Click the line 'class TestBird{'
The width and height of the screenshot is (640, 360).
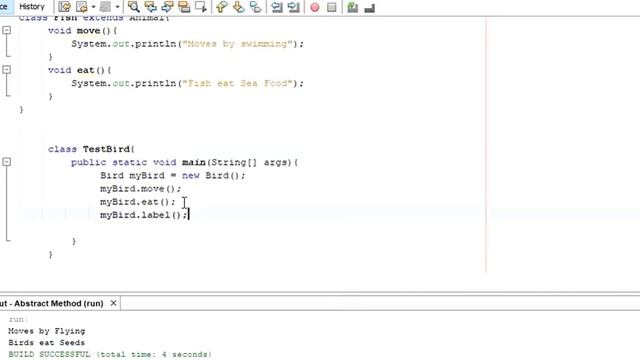click(x=91, y=149)
